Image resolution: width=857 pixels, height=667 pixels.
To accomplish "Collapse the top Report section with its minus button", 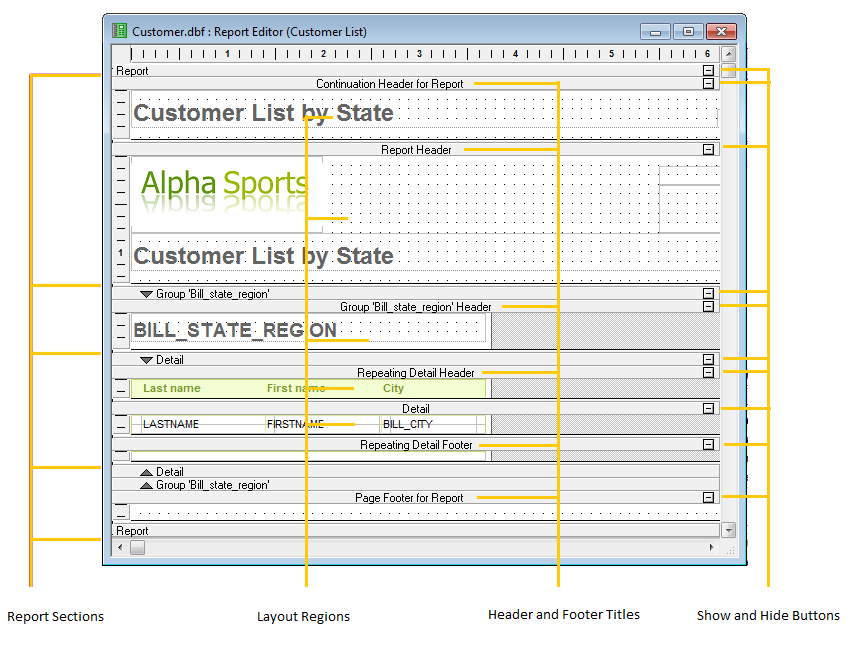I will [x=708, y=71].
